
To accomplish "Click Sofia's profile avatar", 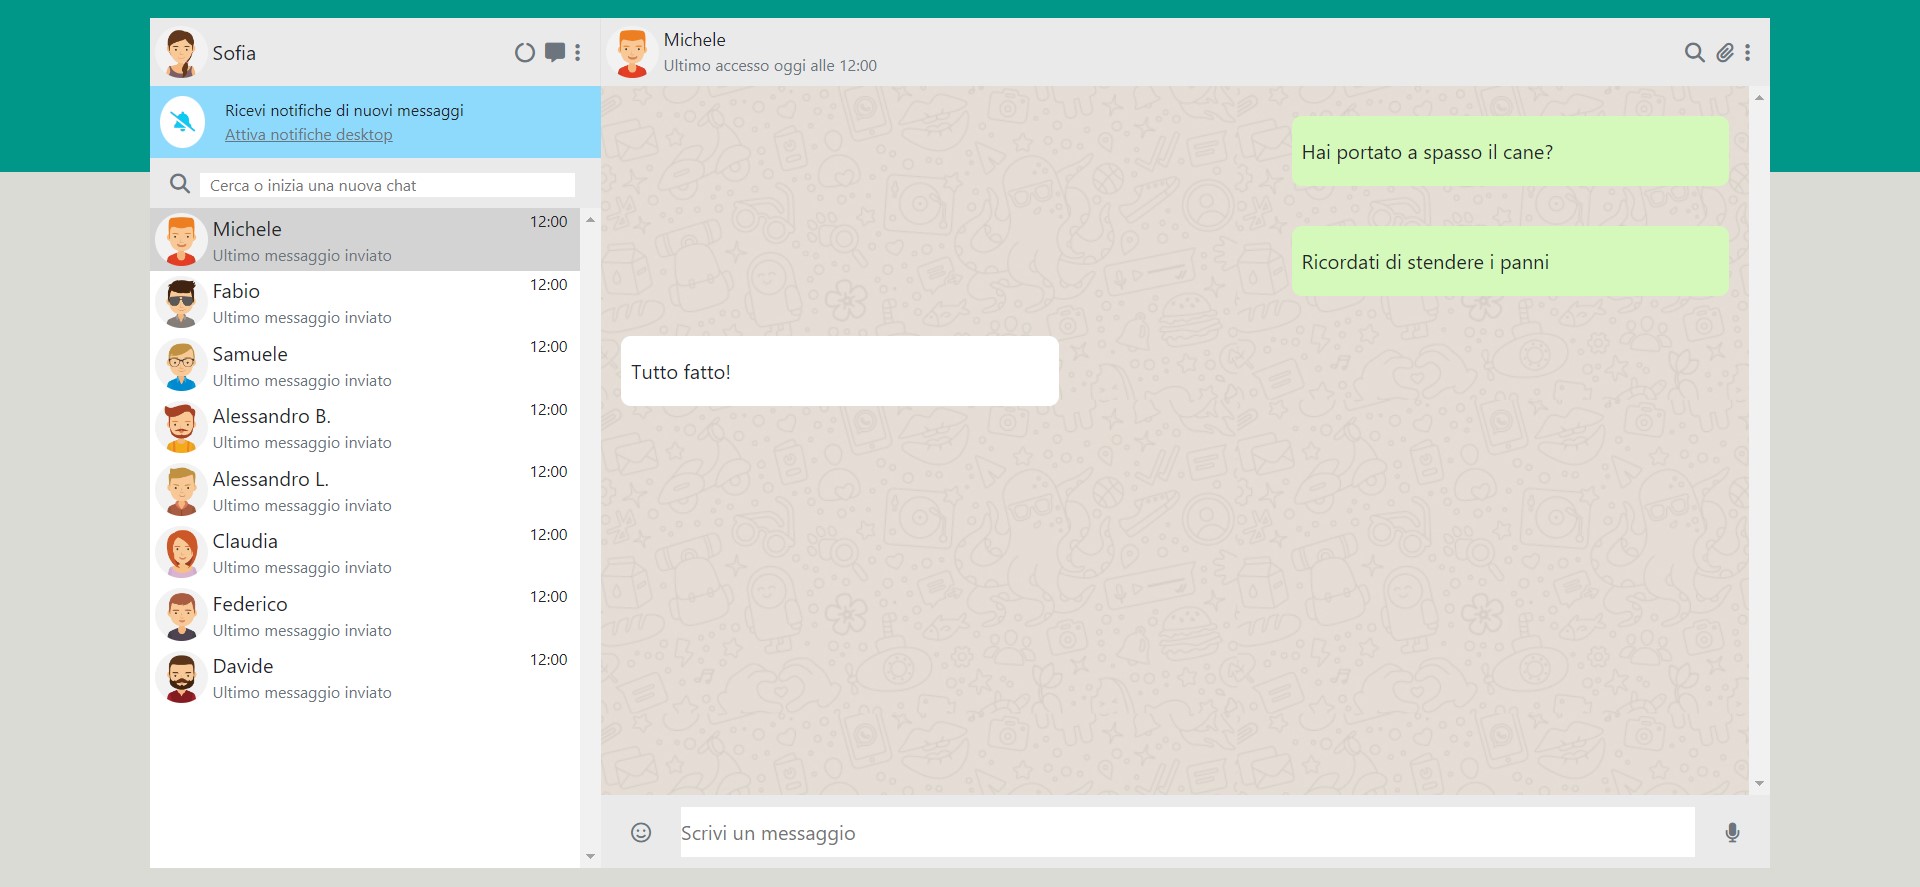I will [181, 53].
